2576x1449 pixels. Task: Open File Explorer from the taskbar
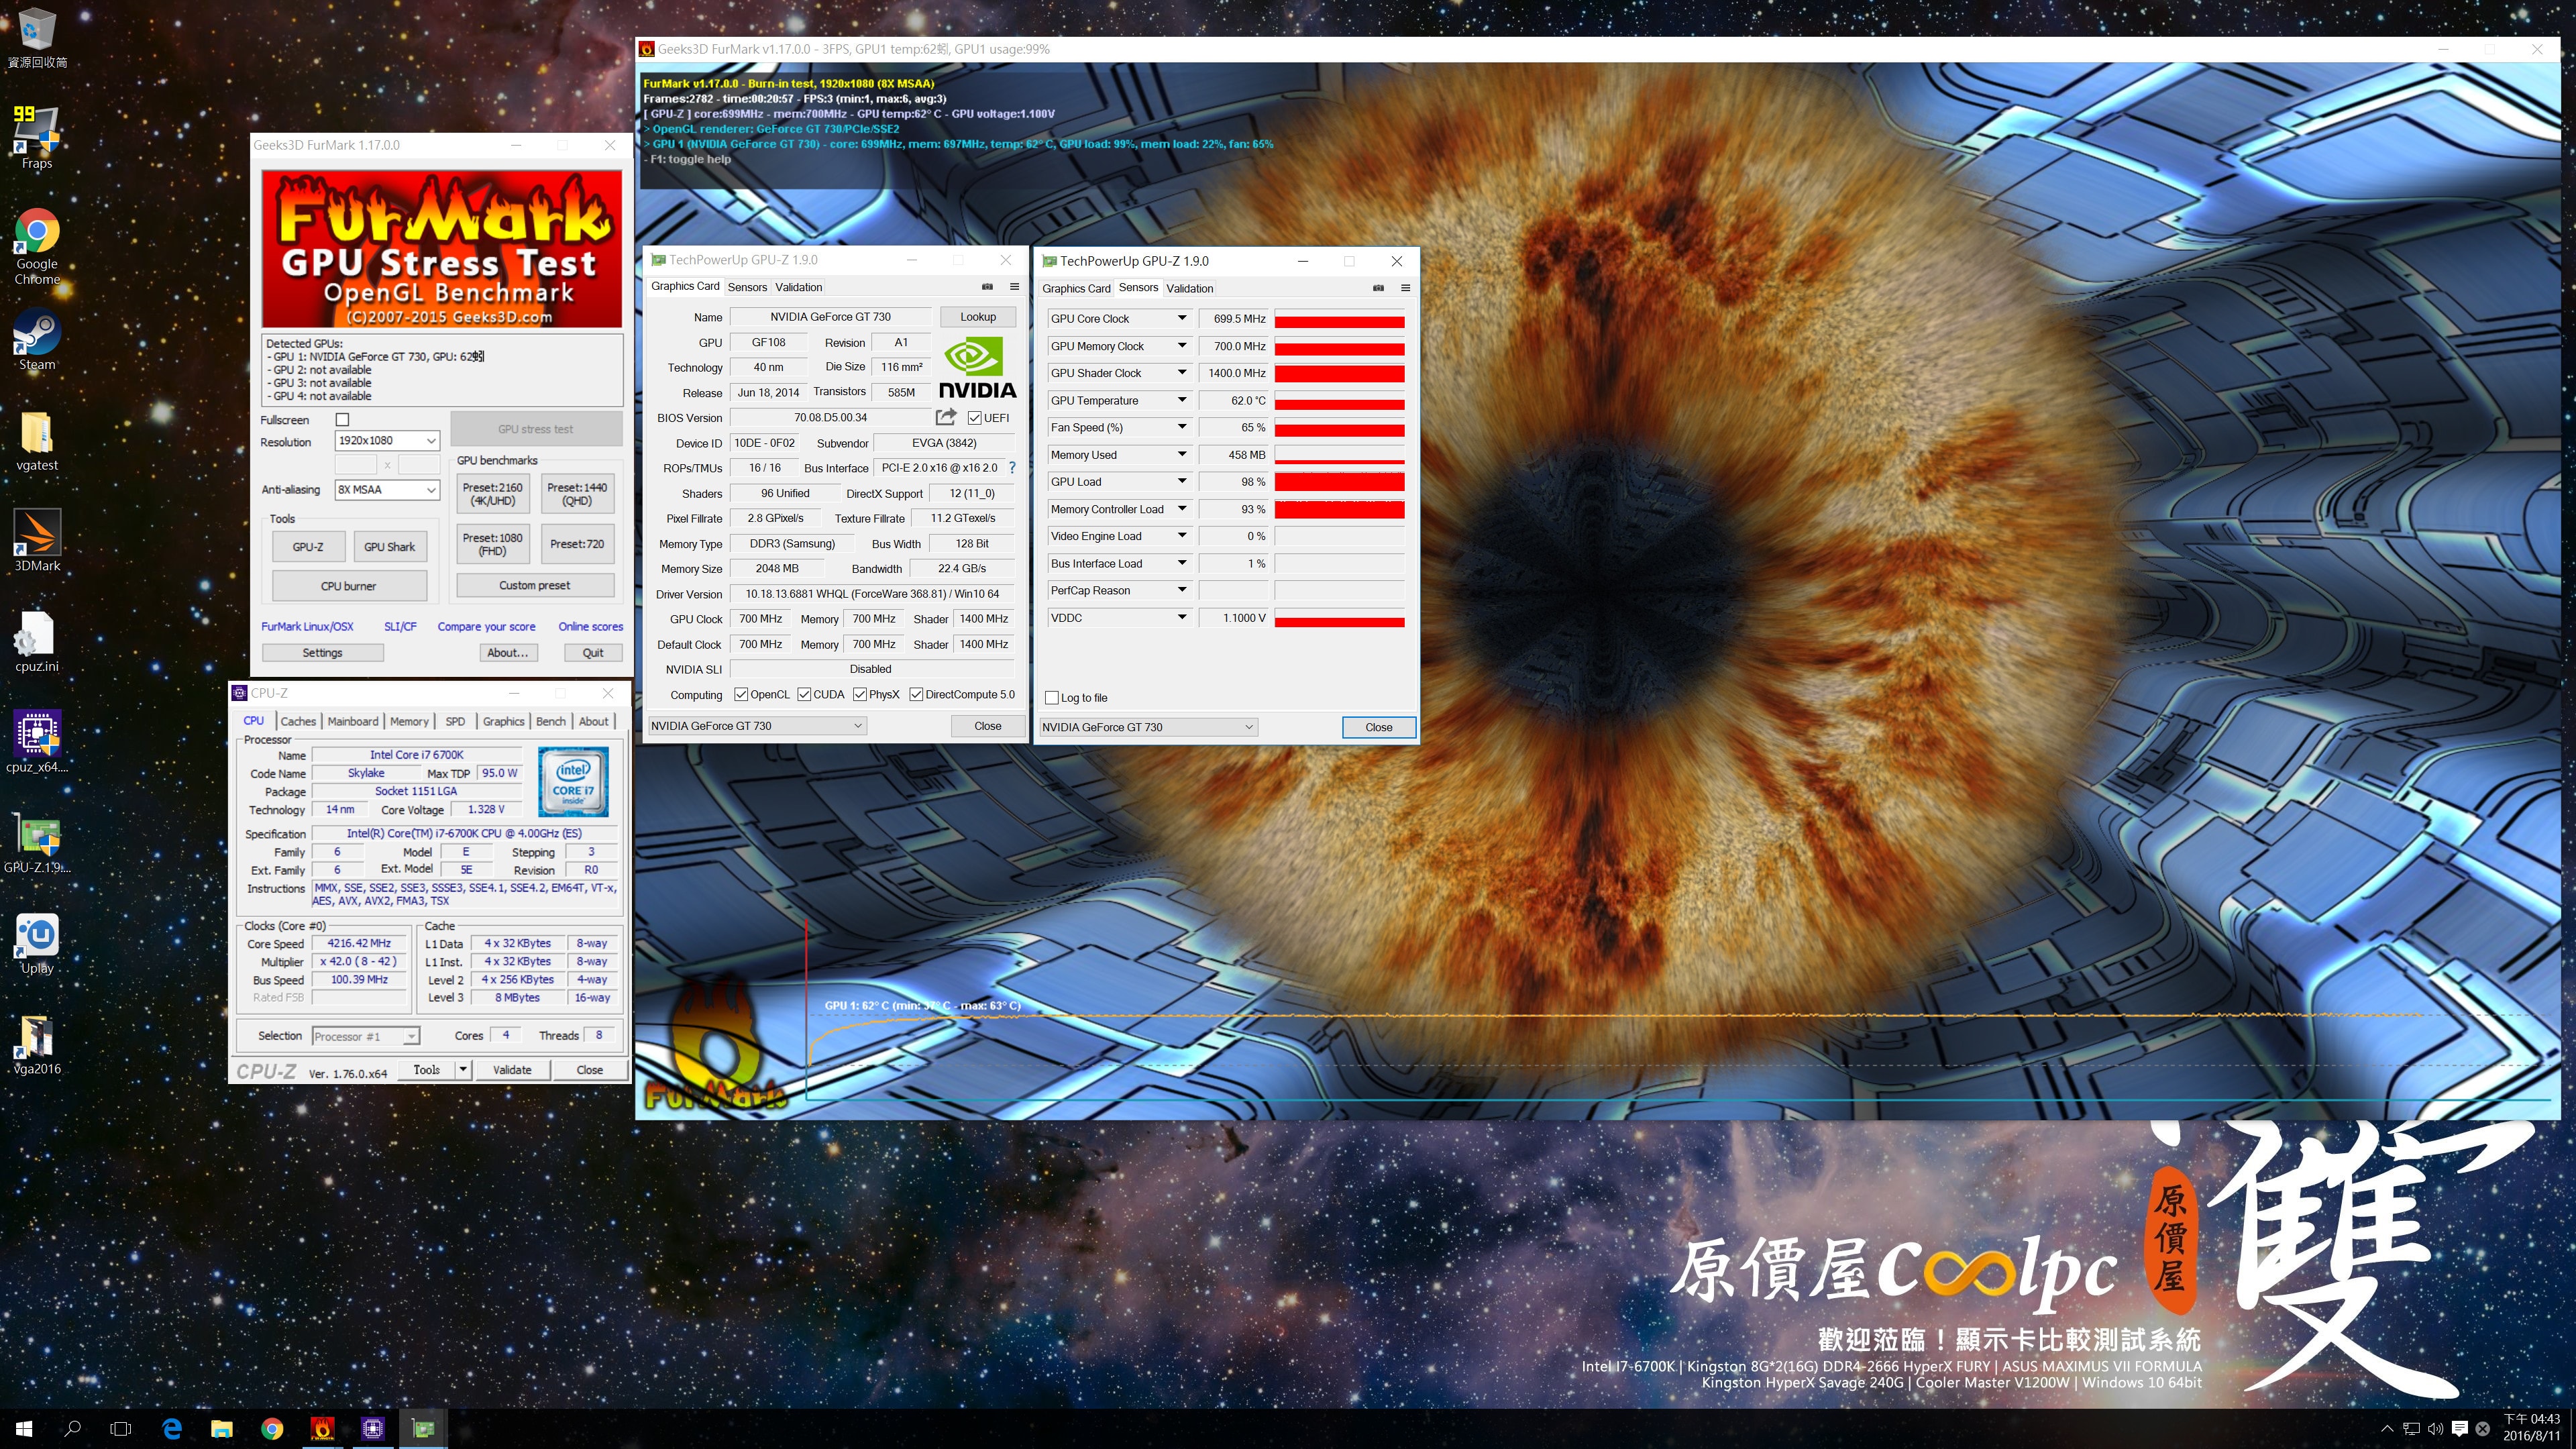tap(222, 1429)
